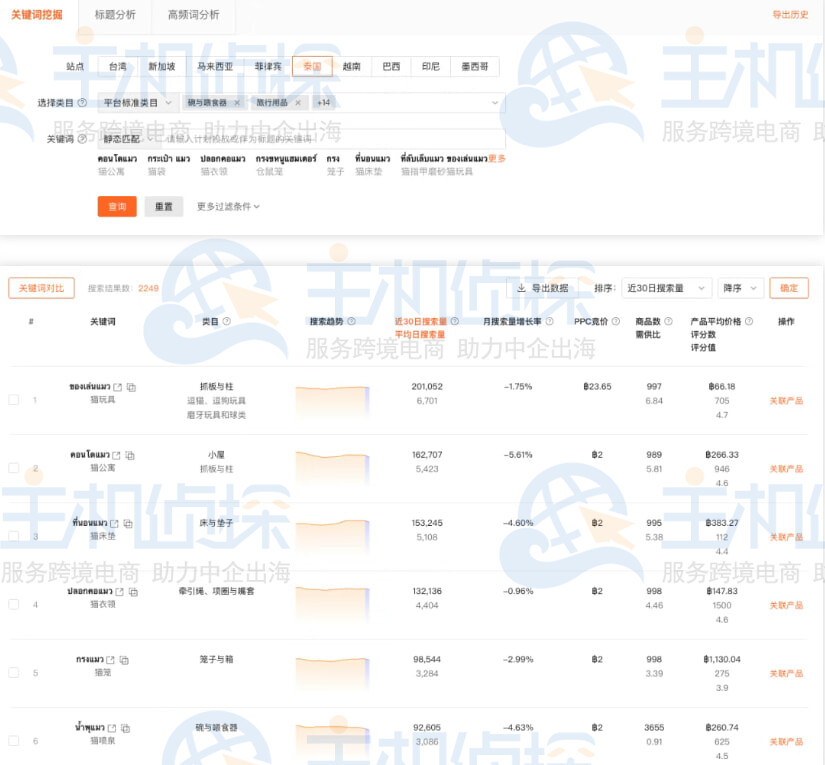Click the tooltip icon on 搜索趋势 header
This screenshot has width=825, height=765.
(x=352, y=321)
